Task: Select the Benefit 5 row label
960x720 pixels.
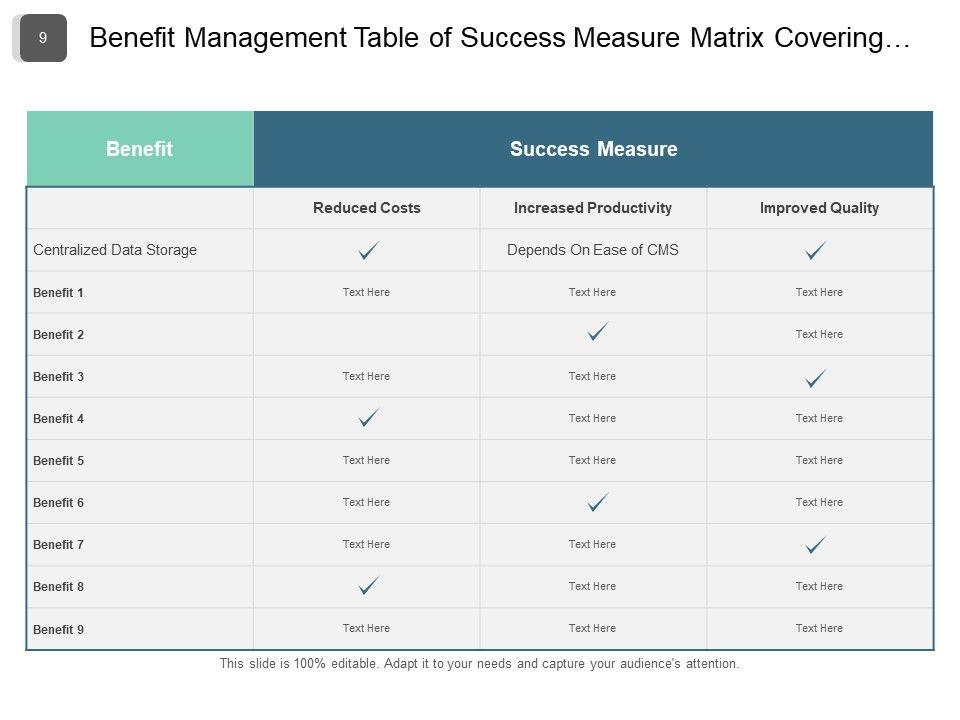Action: pos(59,461)
